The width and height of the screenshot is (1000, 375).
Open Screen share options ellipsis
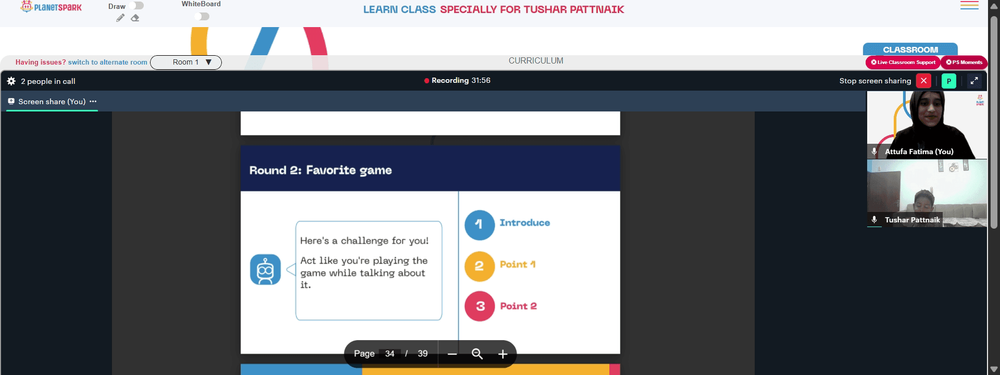[x=93, y=101]
